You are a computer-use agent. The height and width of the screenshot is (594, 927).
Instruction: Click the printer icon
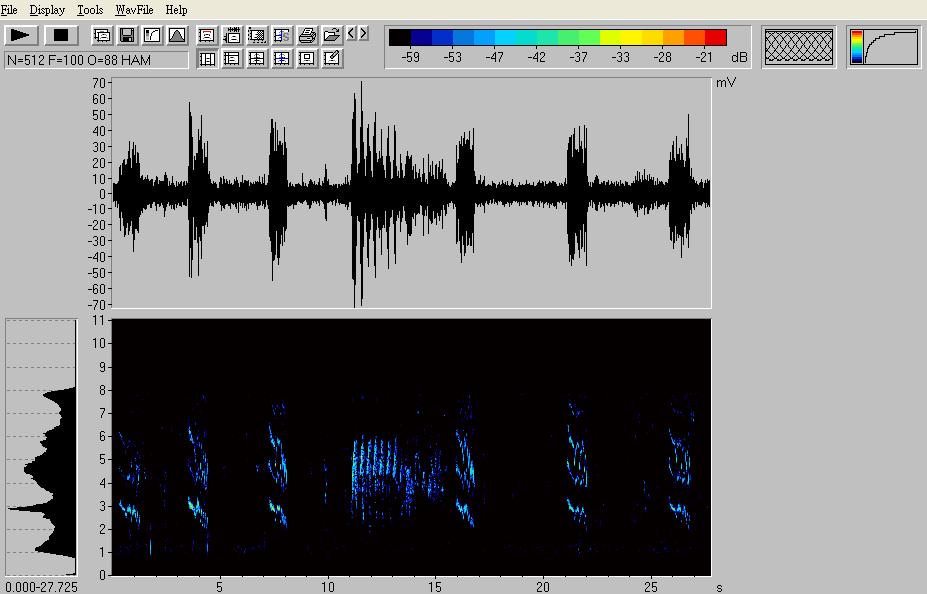tap(307, 35)
